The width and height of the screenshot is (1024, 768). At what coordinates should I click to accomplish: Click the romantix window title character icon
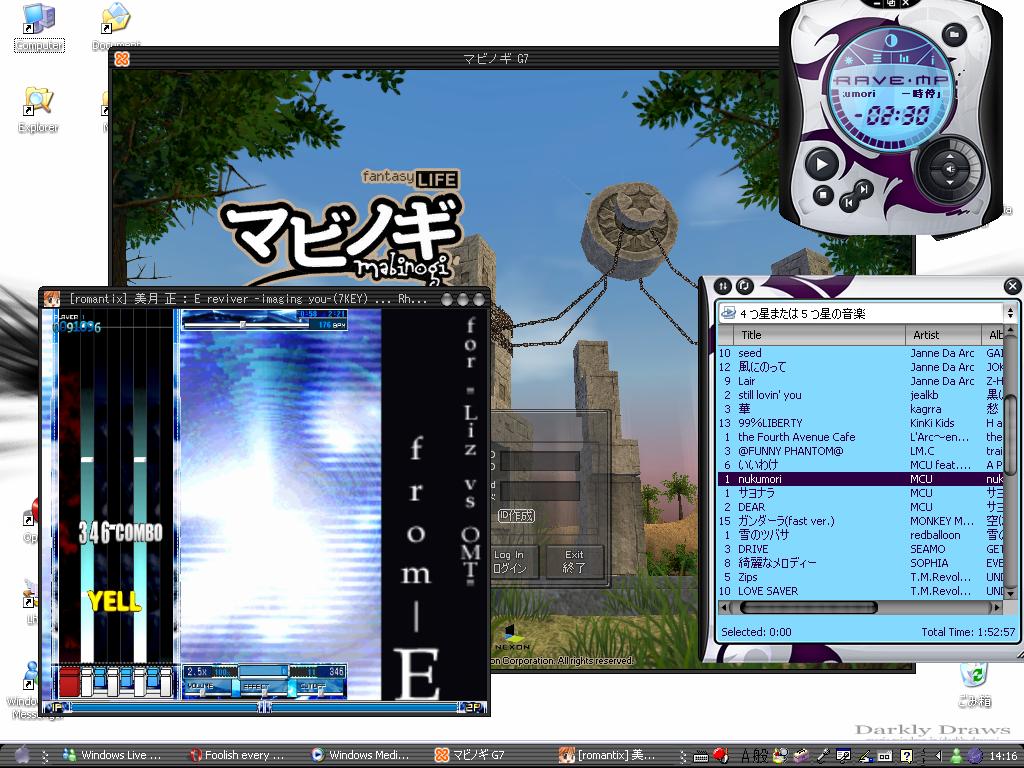[52, 299]
